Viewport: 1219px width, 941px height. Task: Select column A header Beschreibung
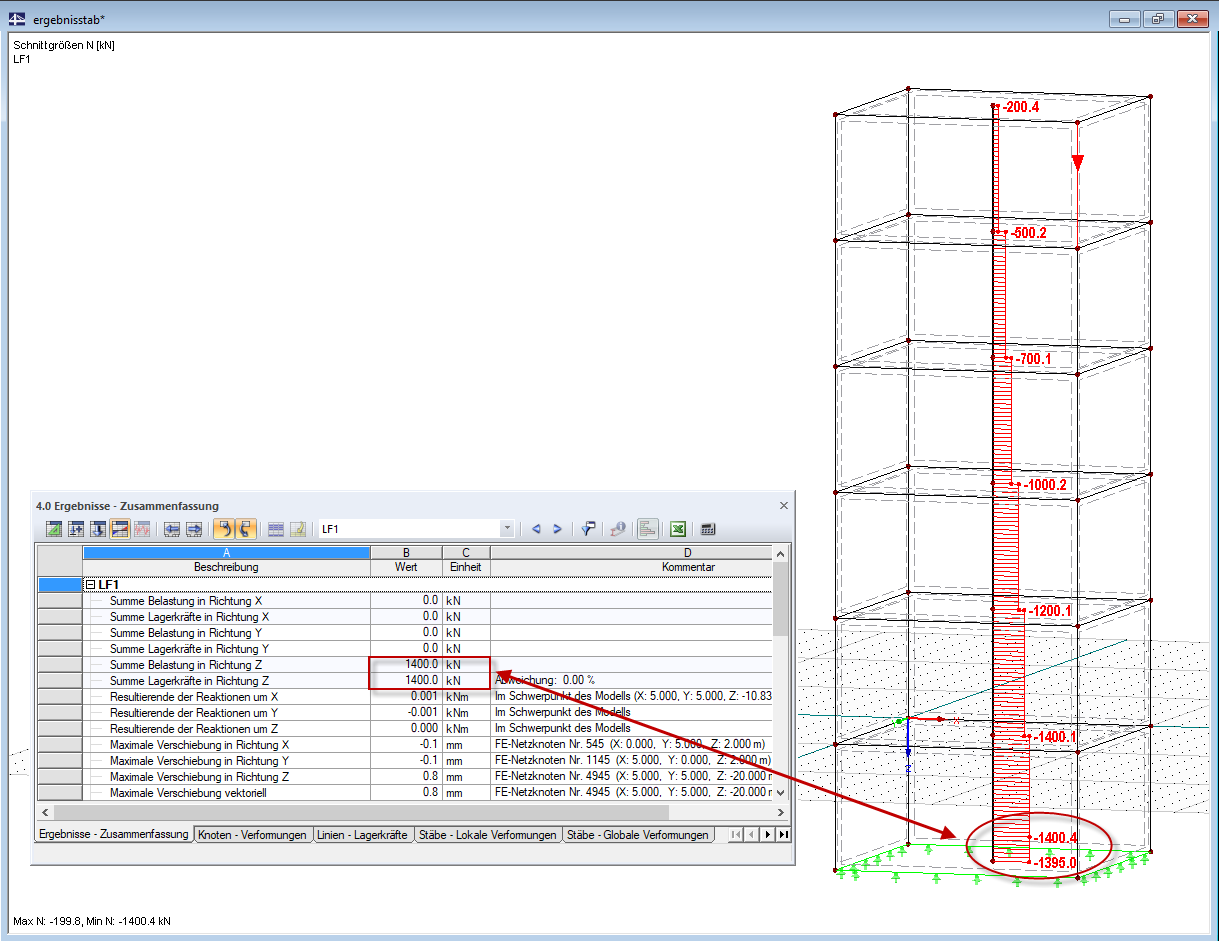[x=226, y=567]
